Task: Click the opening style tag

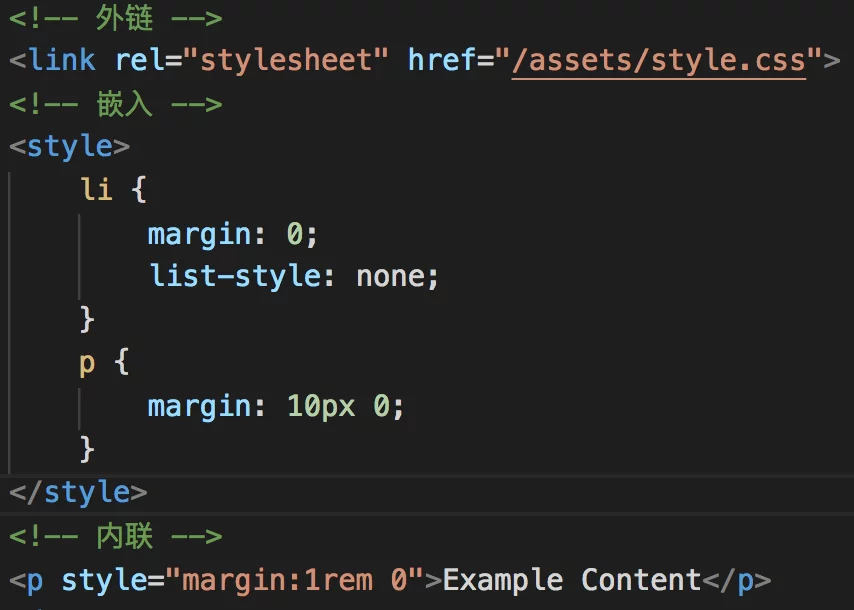Action: [70, 146]
